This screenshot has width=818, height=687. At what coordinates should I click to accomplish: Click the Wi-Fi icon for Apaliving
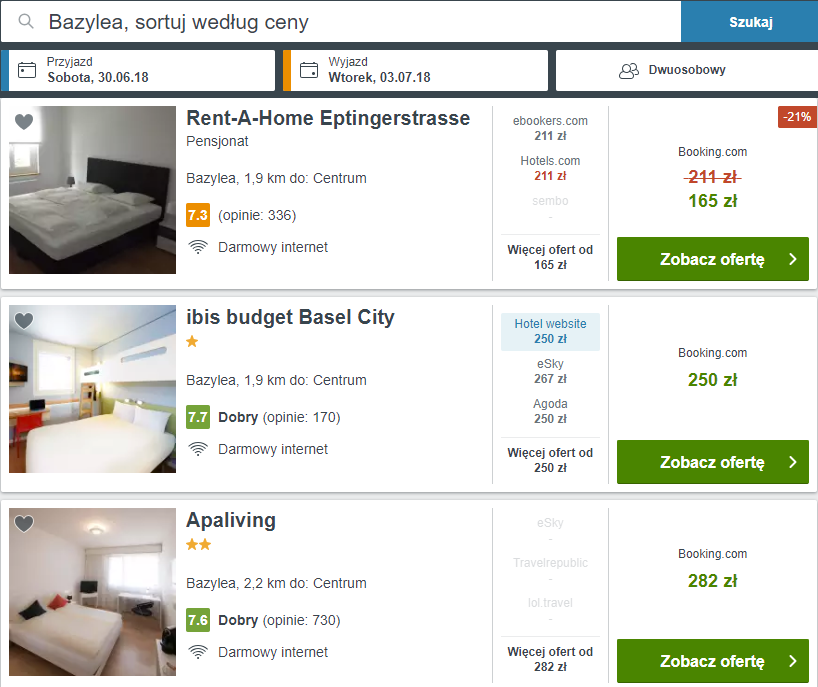198,652
